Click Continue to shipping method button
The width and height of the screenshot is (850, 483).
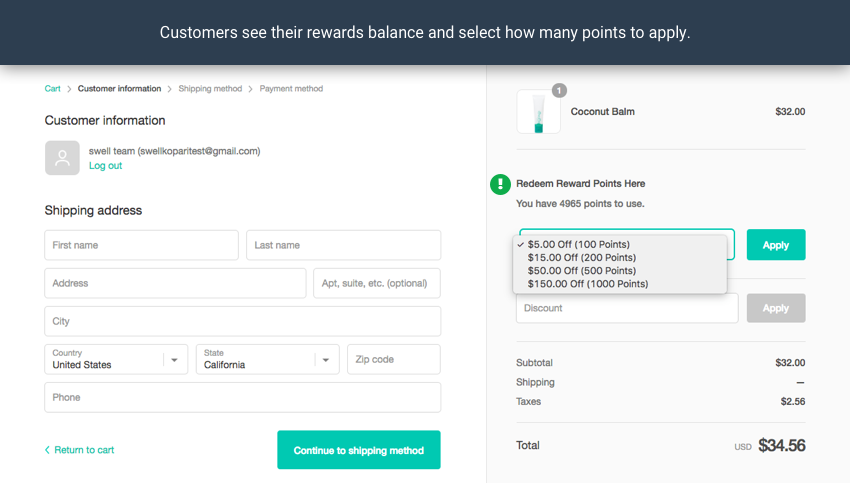pos(358,450)
